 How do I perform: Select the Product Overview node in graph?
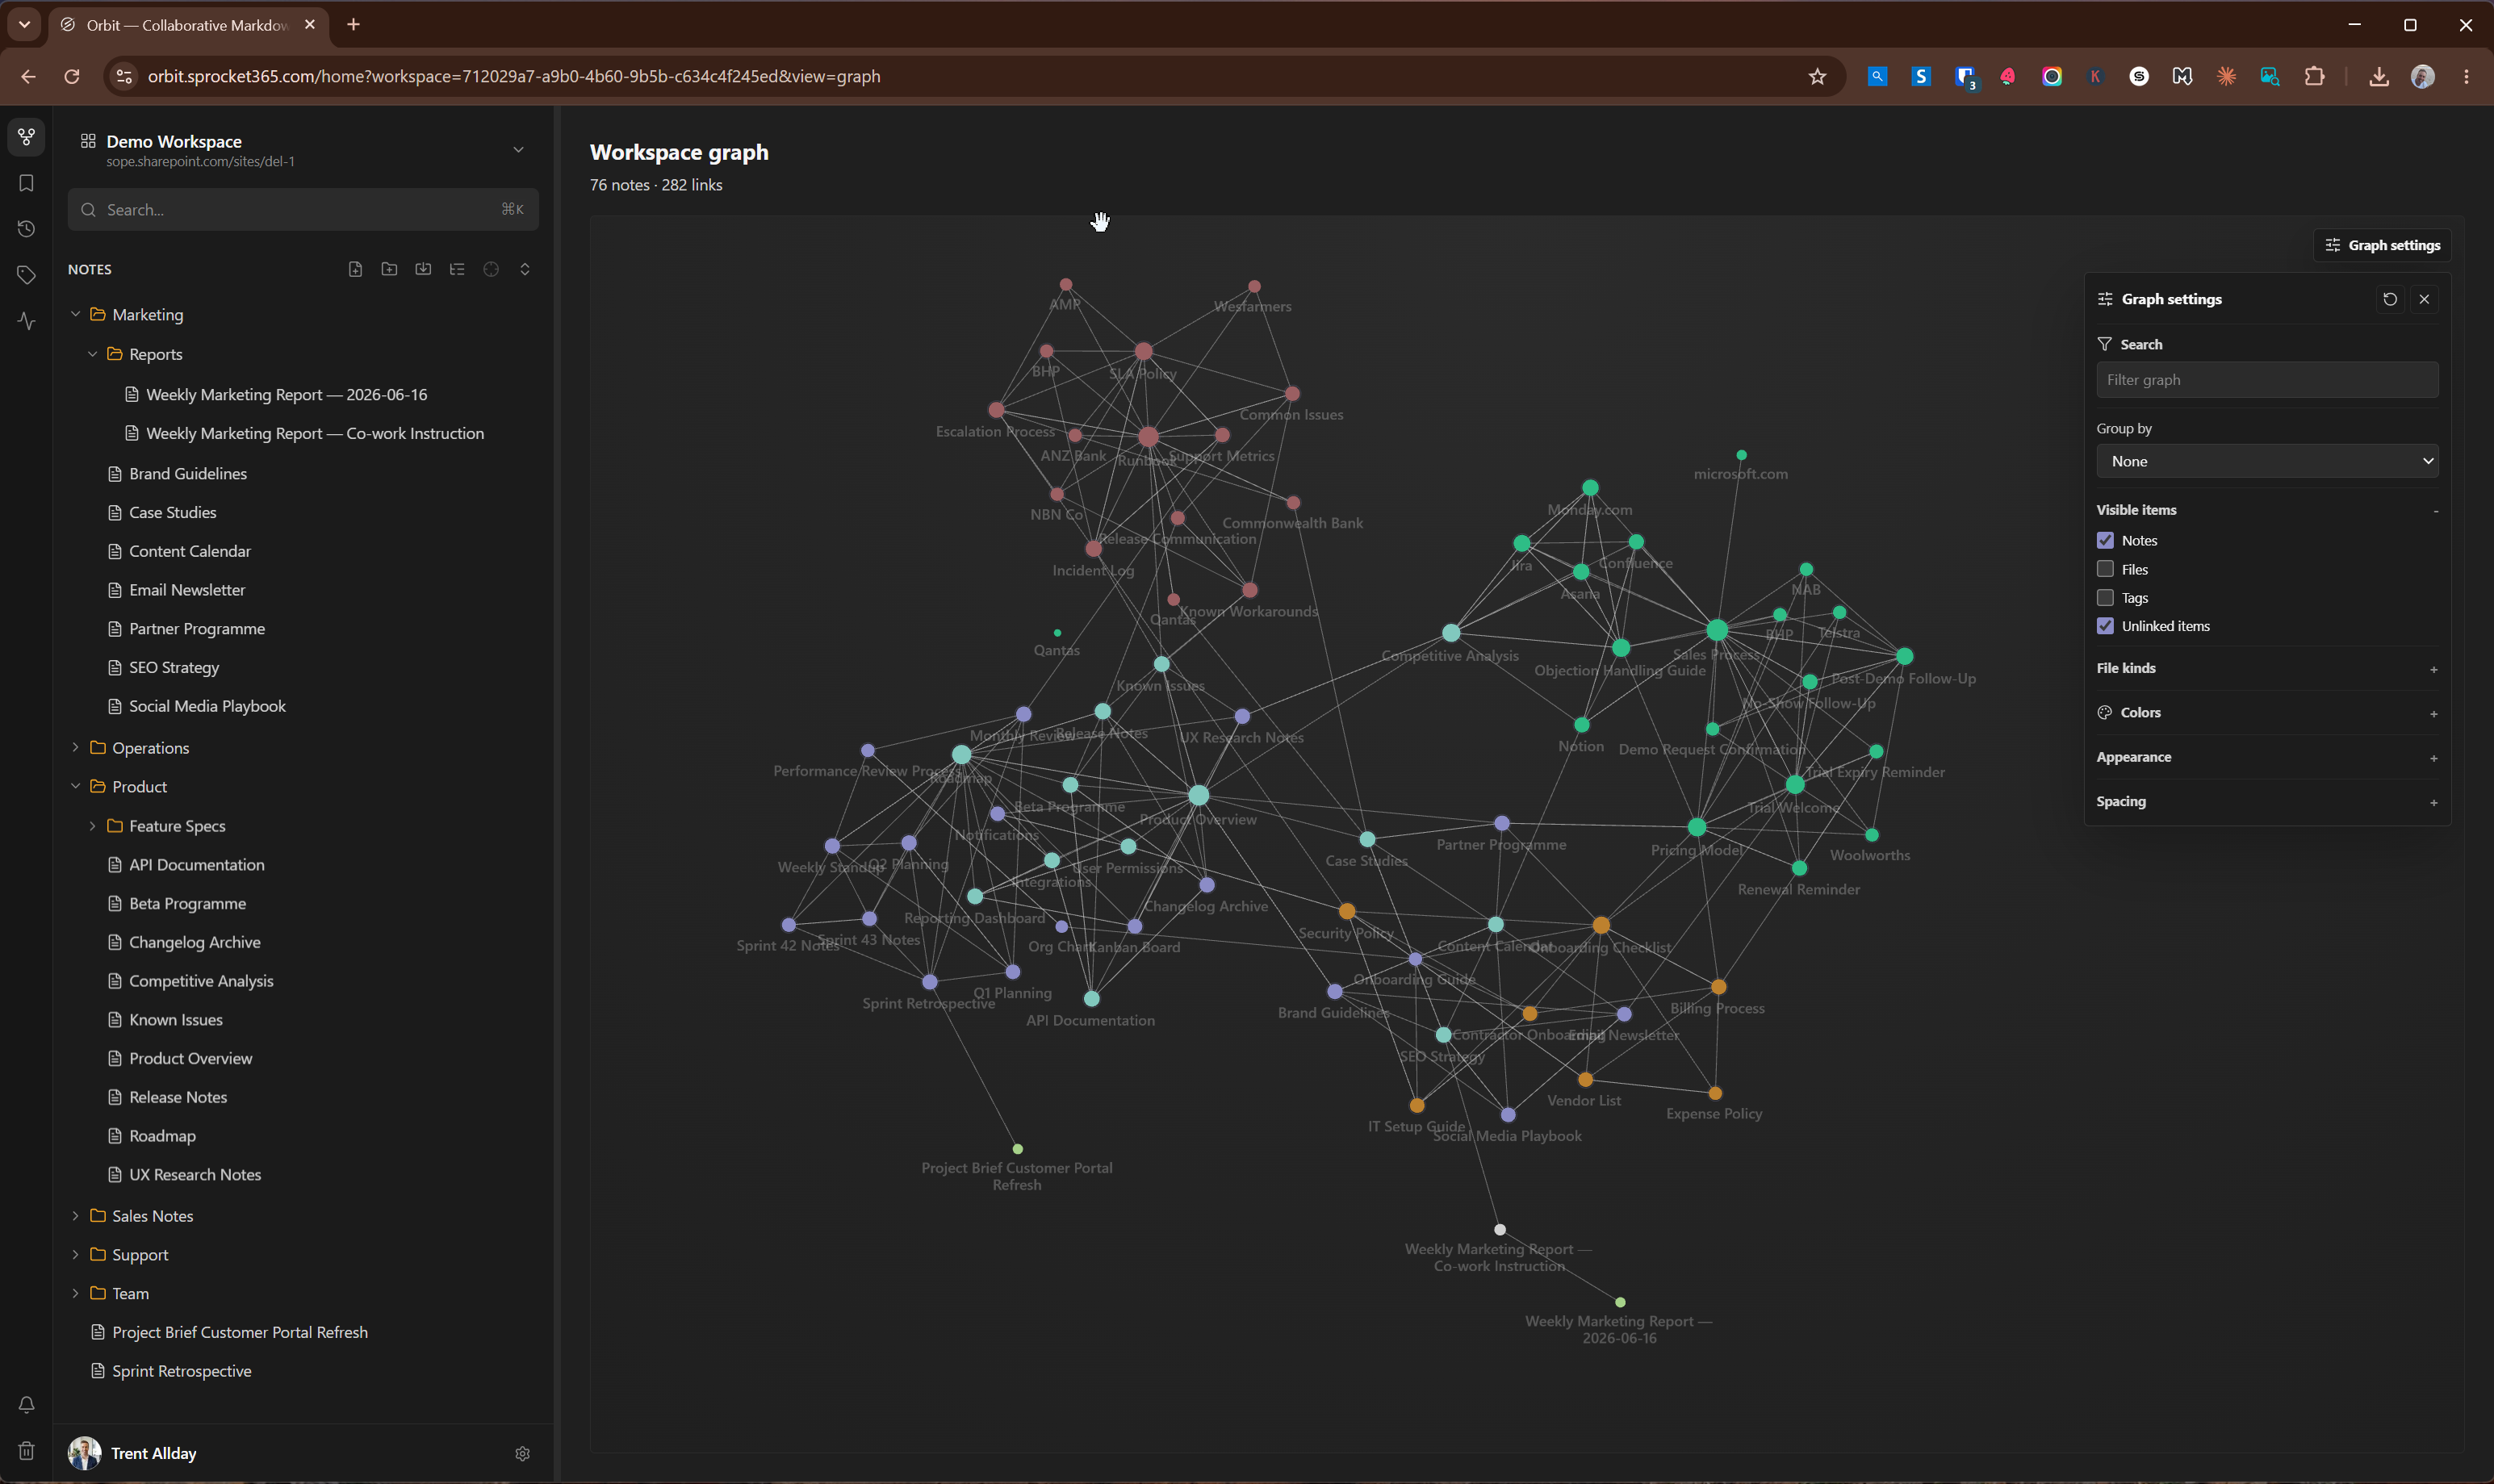1199,795
